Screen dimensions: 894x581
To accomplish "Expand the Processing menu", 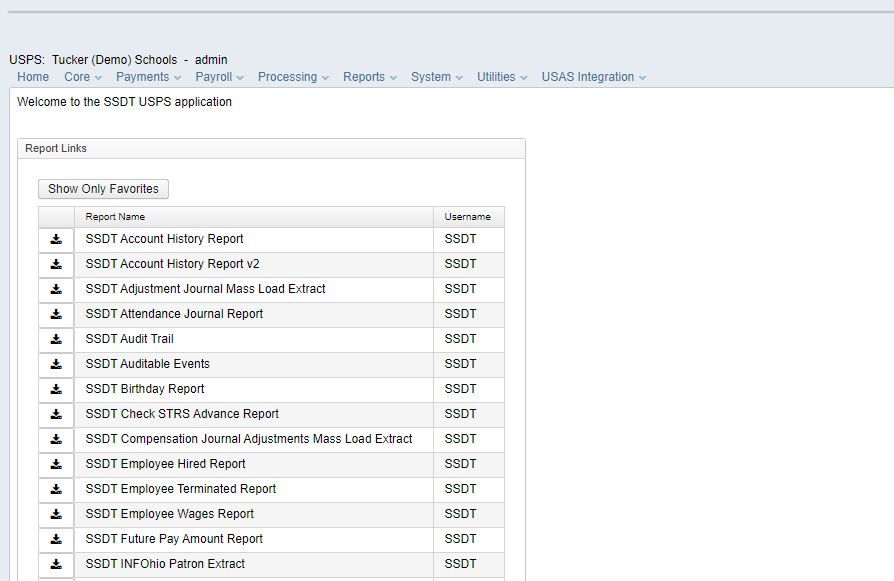I will (293, 77).
